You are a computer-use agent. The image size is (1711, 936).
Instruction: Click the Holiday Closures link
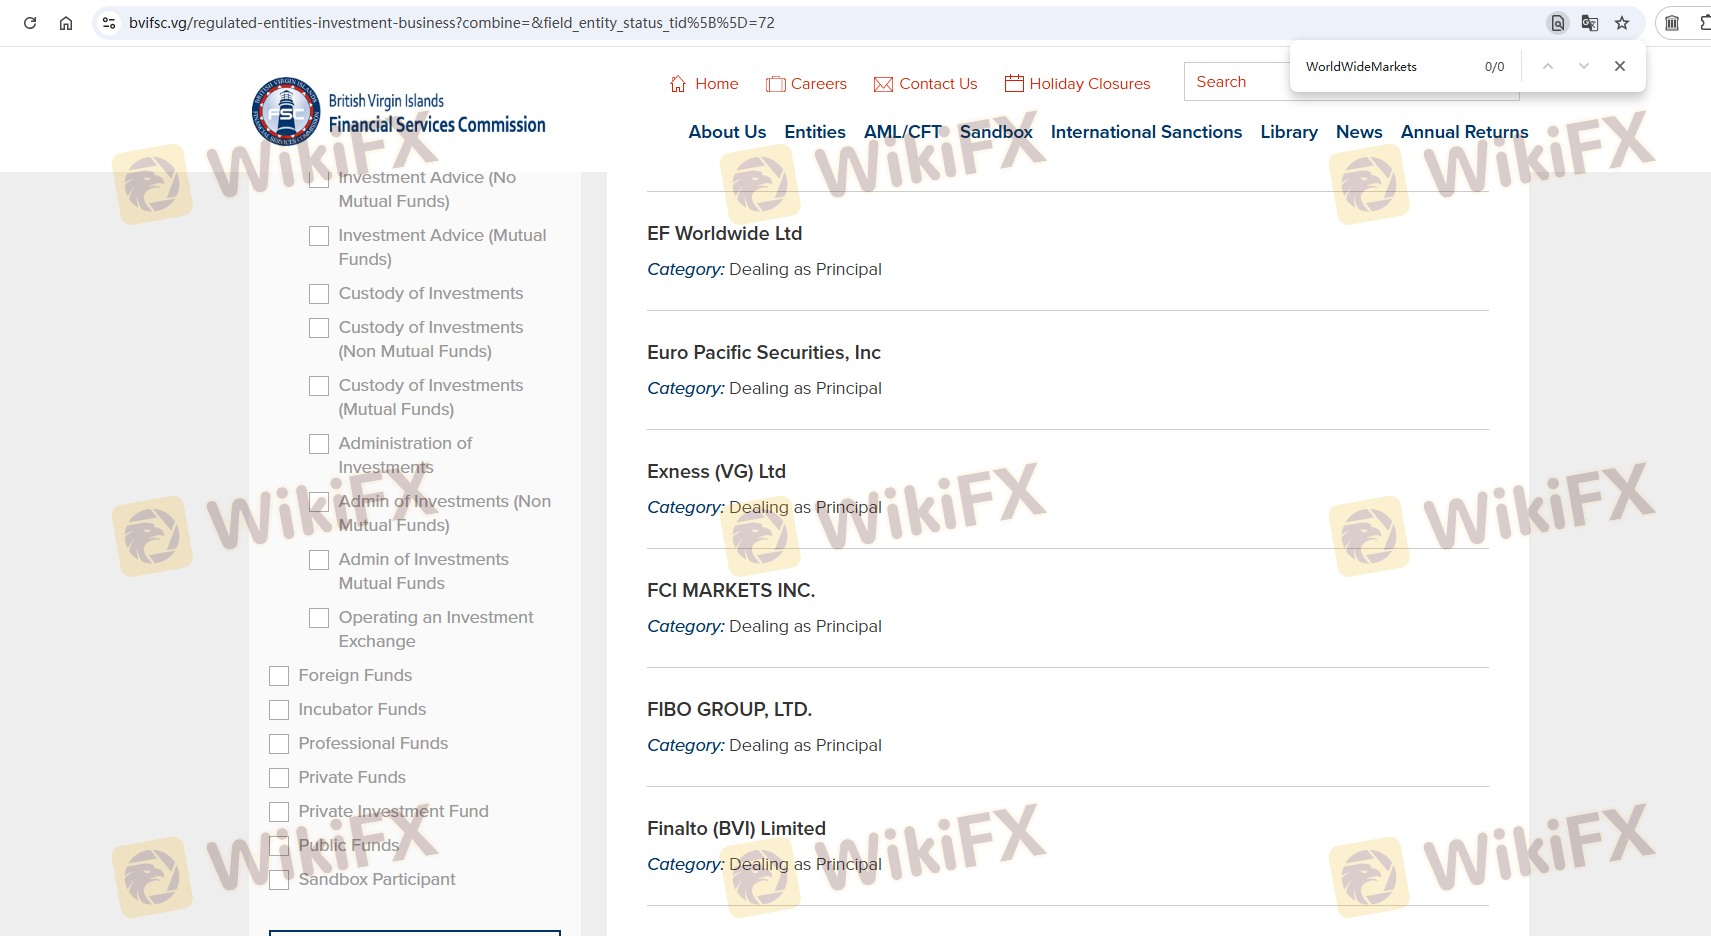coord(1089,84)
